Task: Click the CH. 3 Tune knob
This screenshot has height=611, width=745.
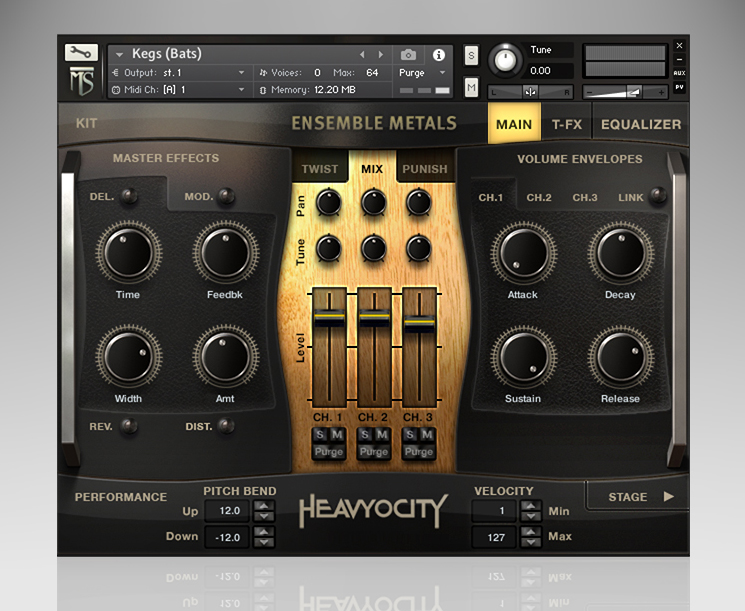Action: [x=419, y=248]
